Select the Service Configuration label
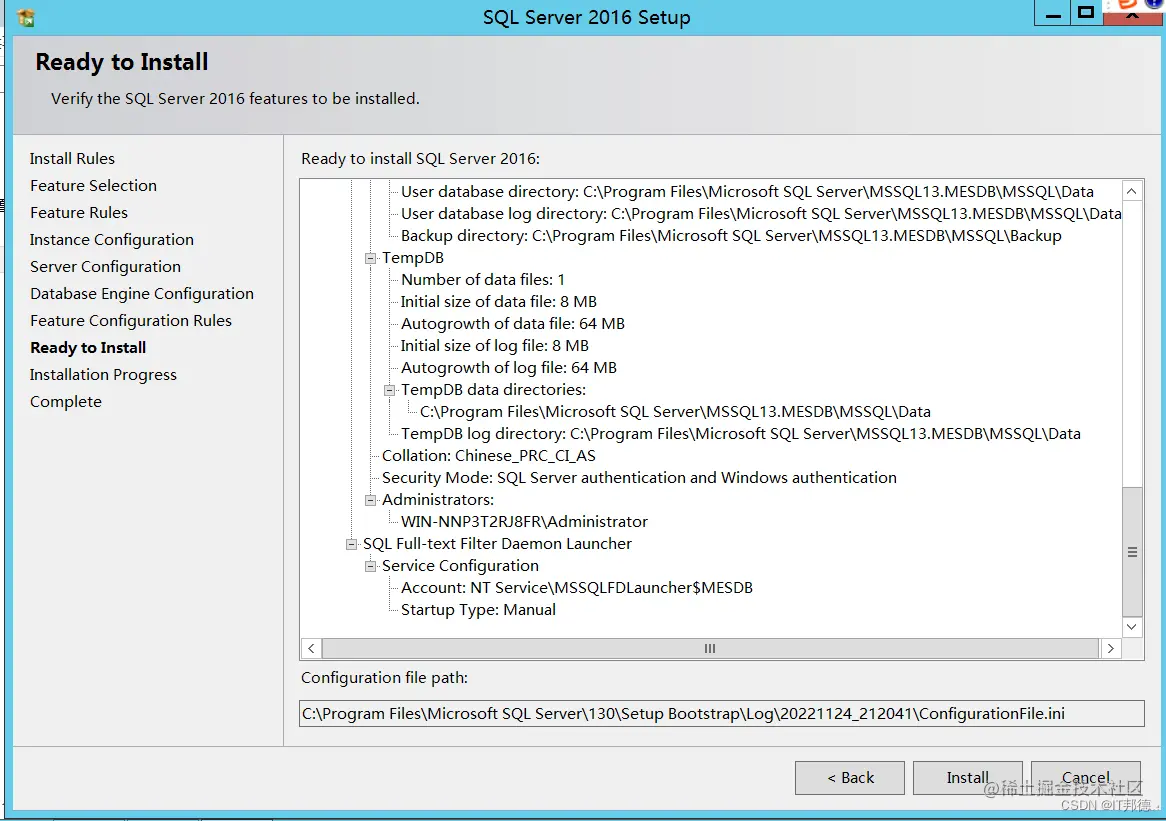The width and height of the screenshot is (1166, 821). point(460,566)
